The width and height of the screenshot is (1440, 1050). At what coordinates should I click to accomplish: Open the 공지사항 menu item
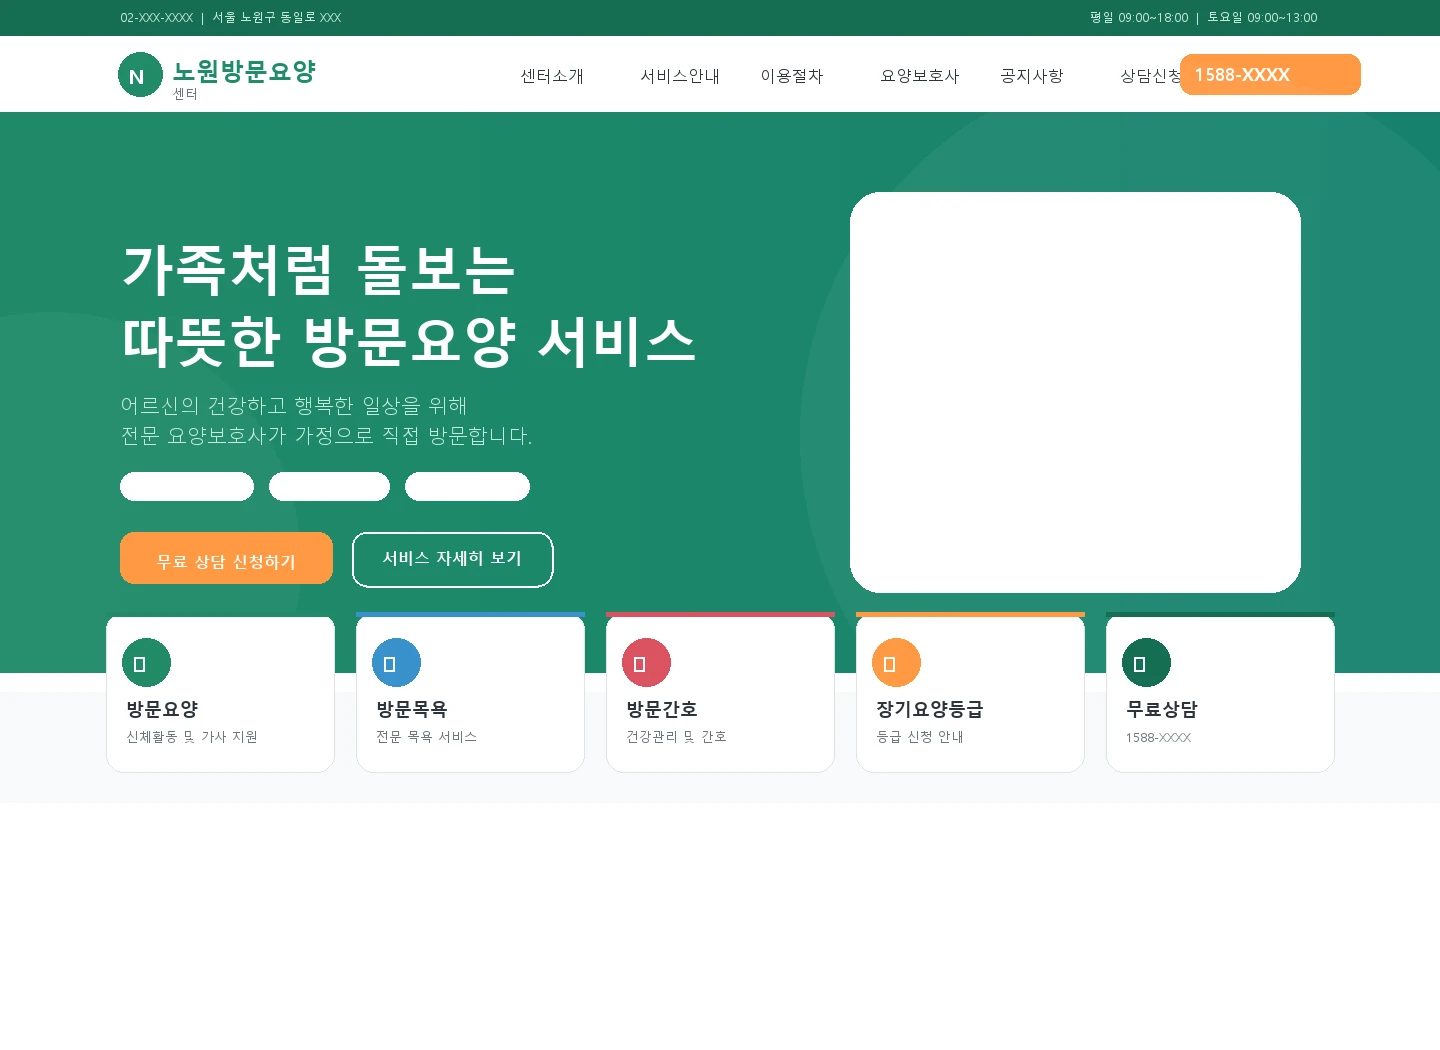tap(1032, 76)
